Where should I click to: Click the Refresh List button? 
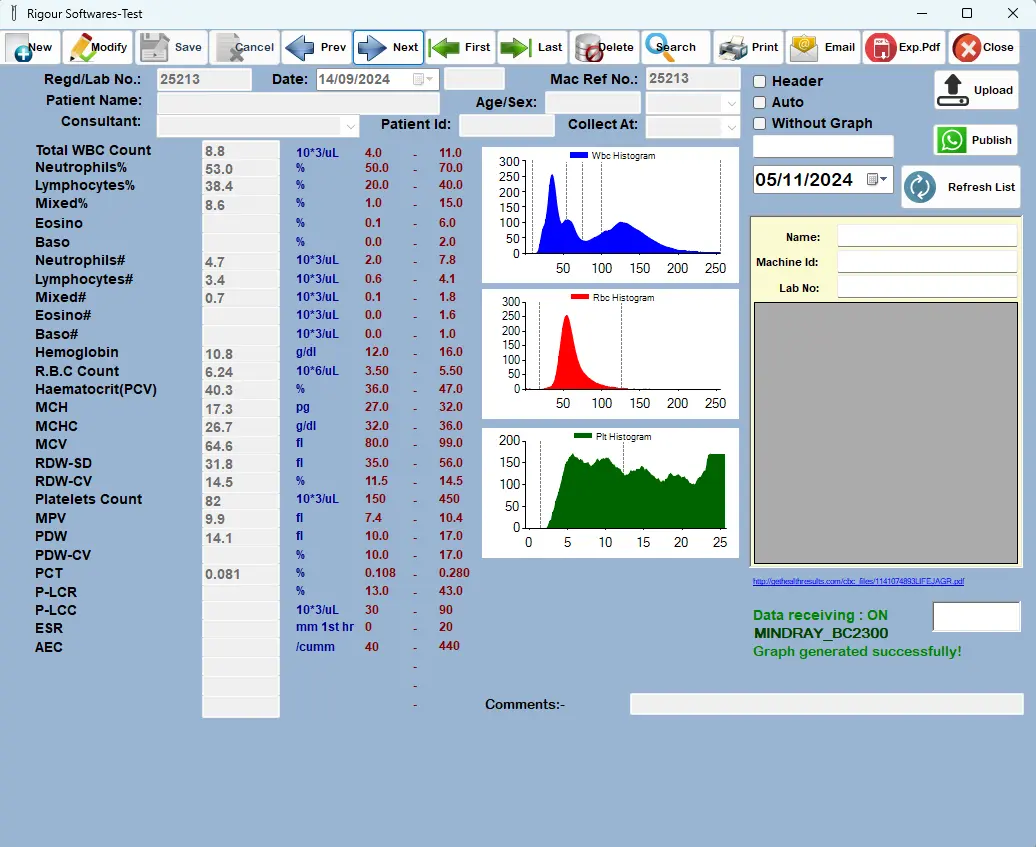point(960,187)
